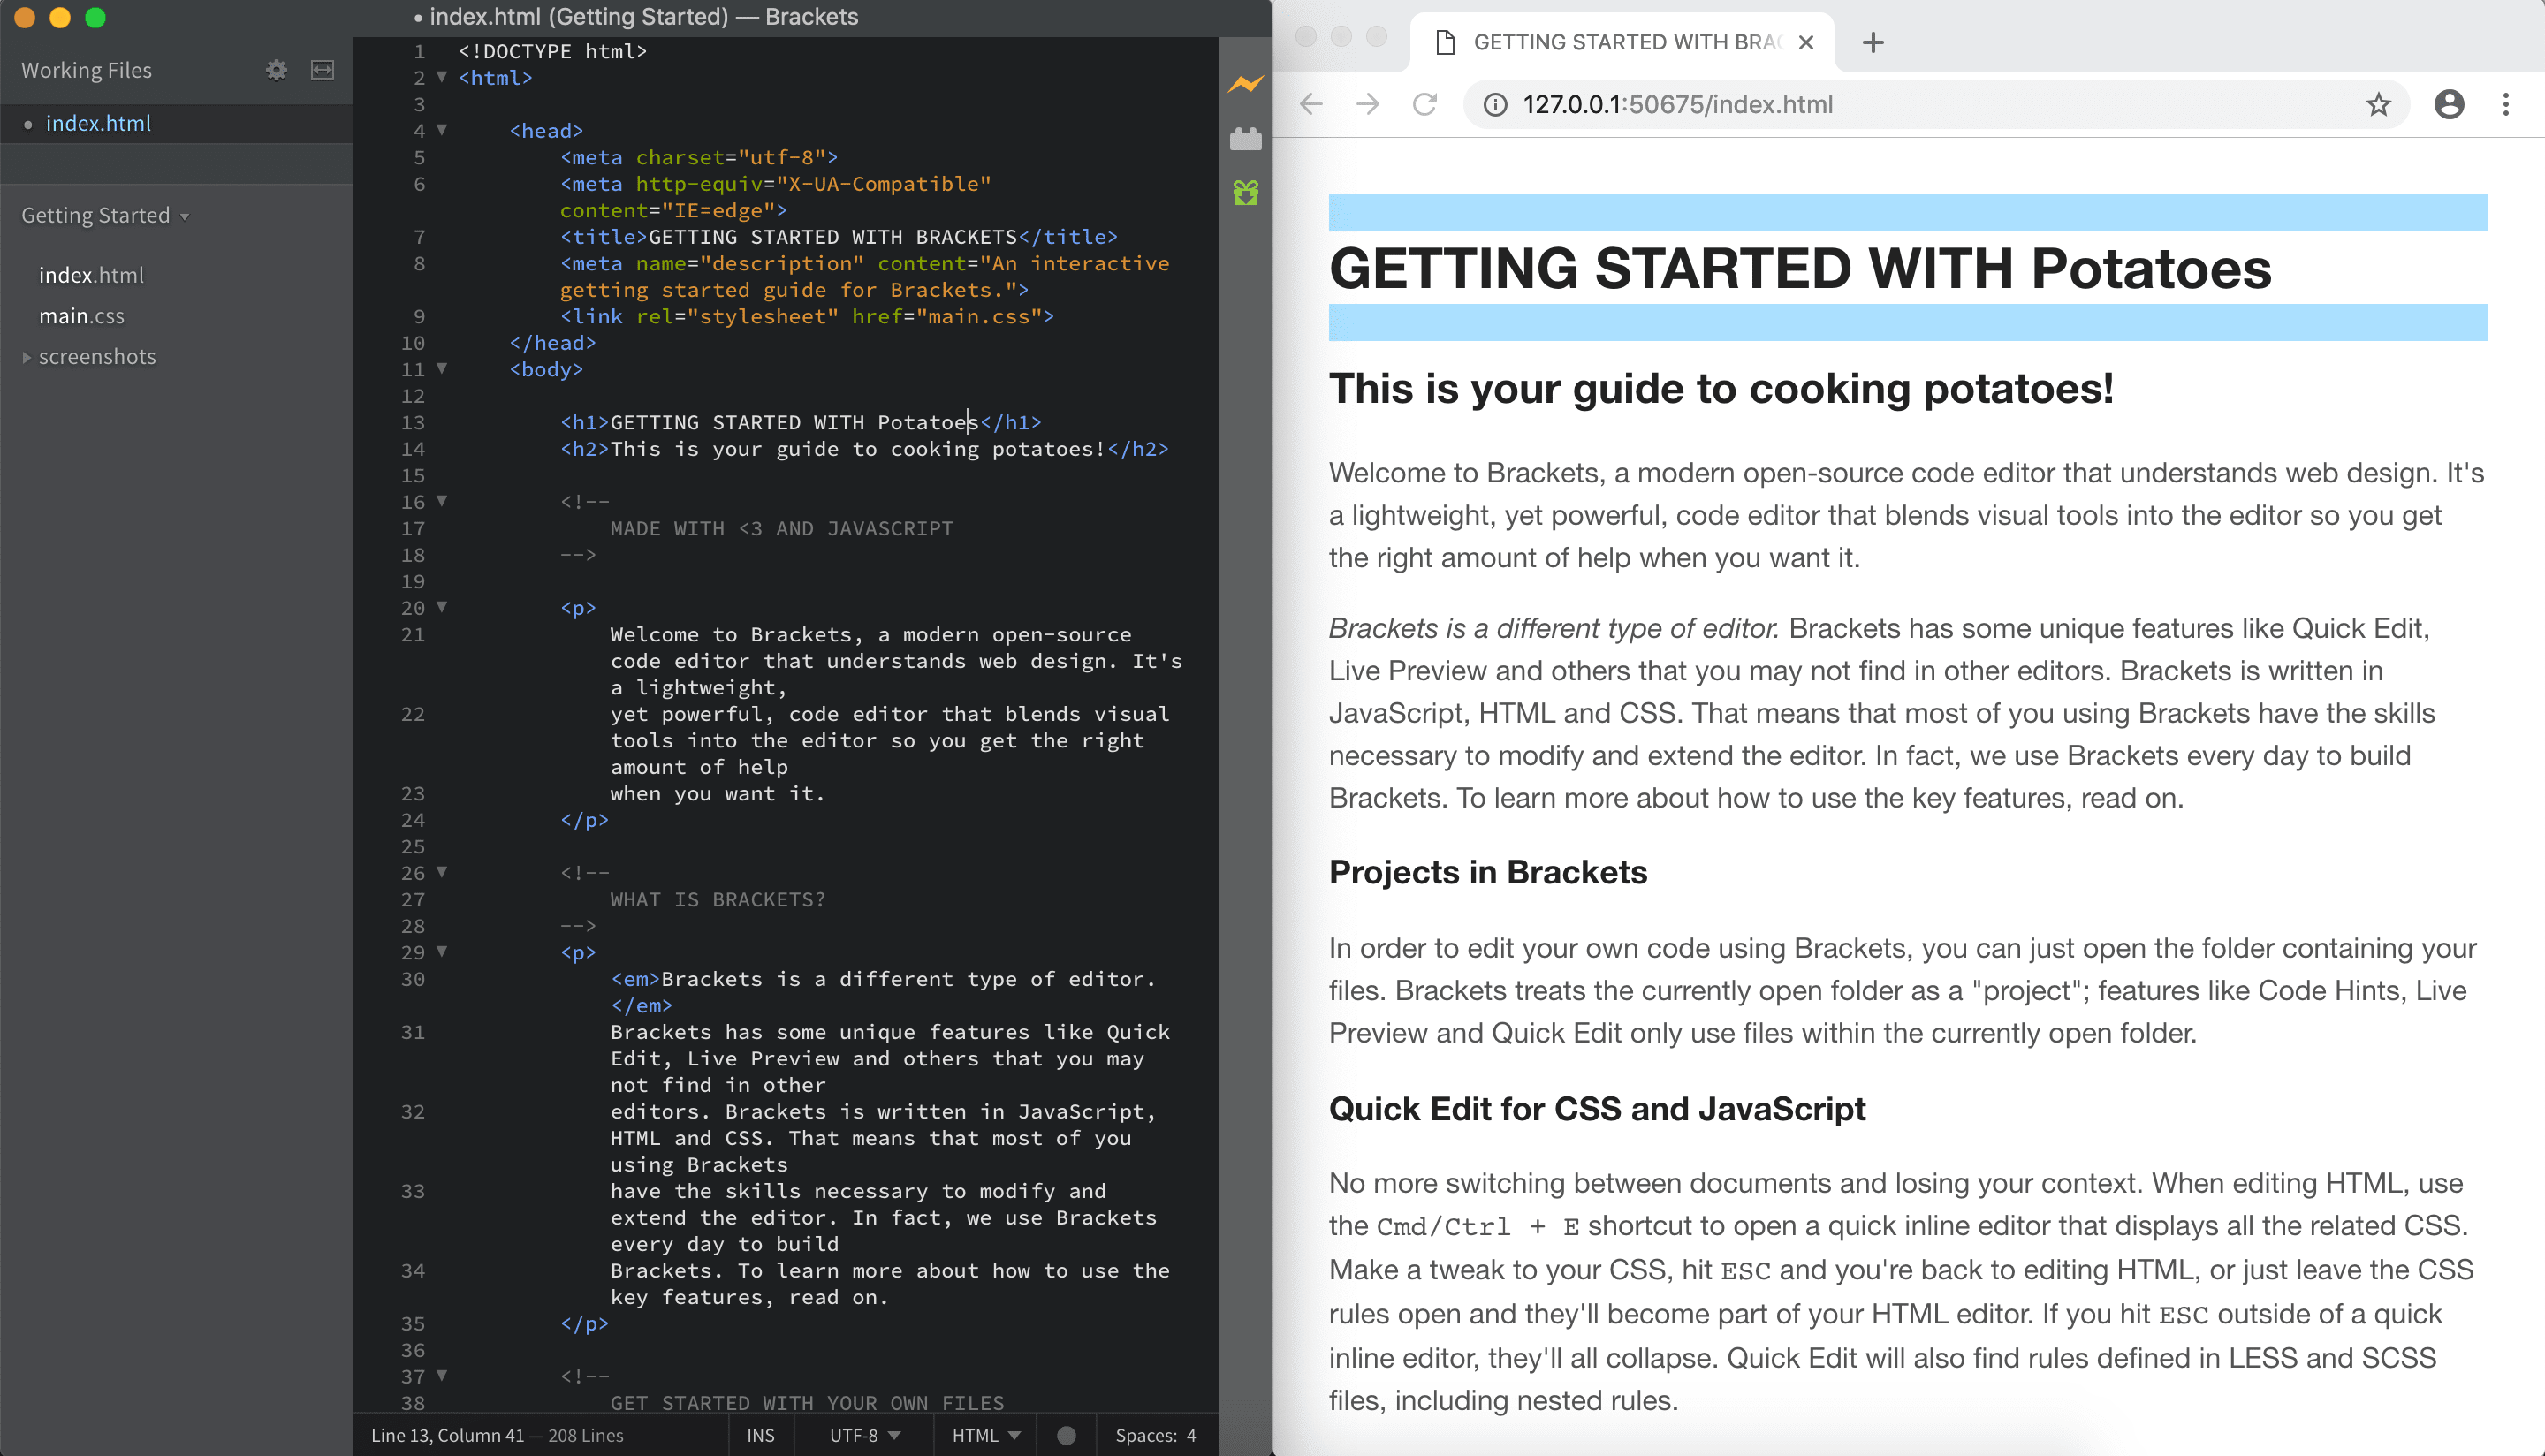Open main.css in project tree
2545x1456 pixels.
point(82,316)
